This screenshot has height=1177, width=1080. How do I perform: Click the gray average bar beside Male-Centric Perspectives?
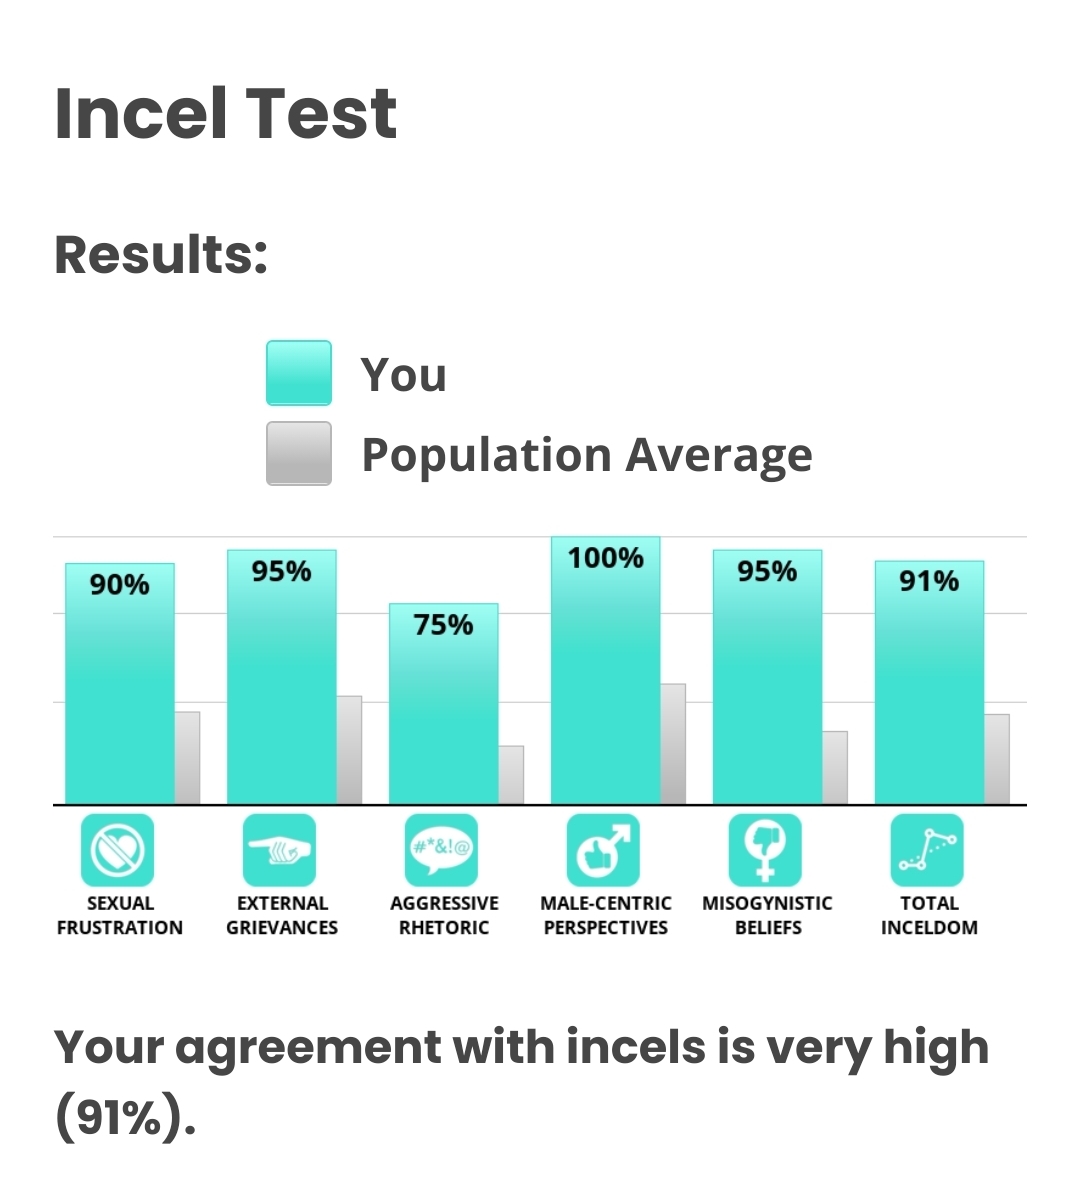pyautogui.click(x=673, y=744)
